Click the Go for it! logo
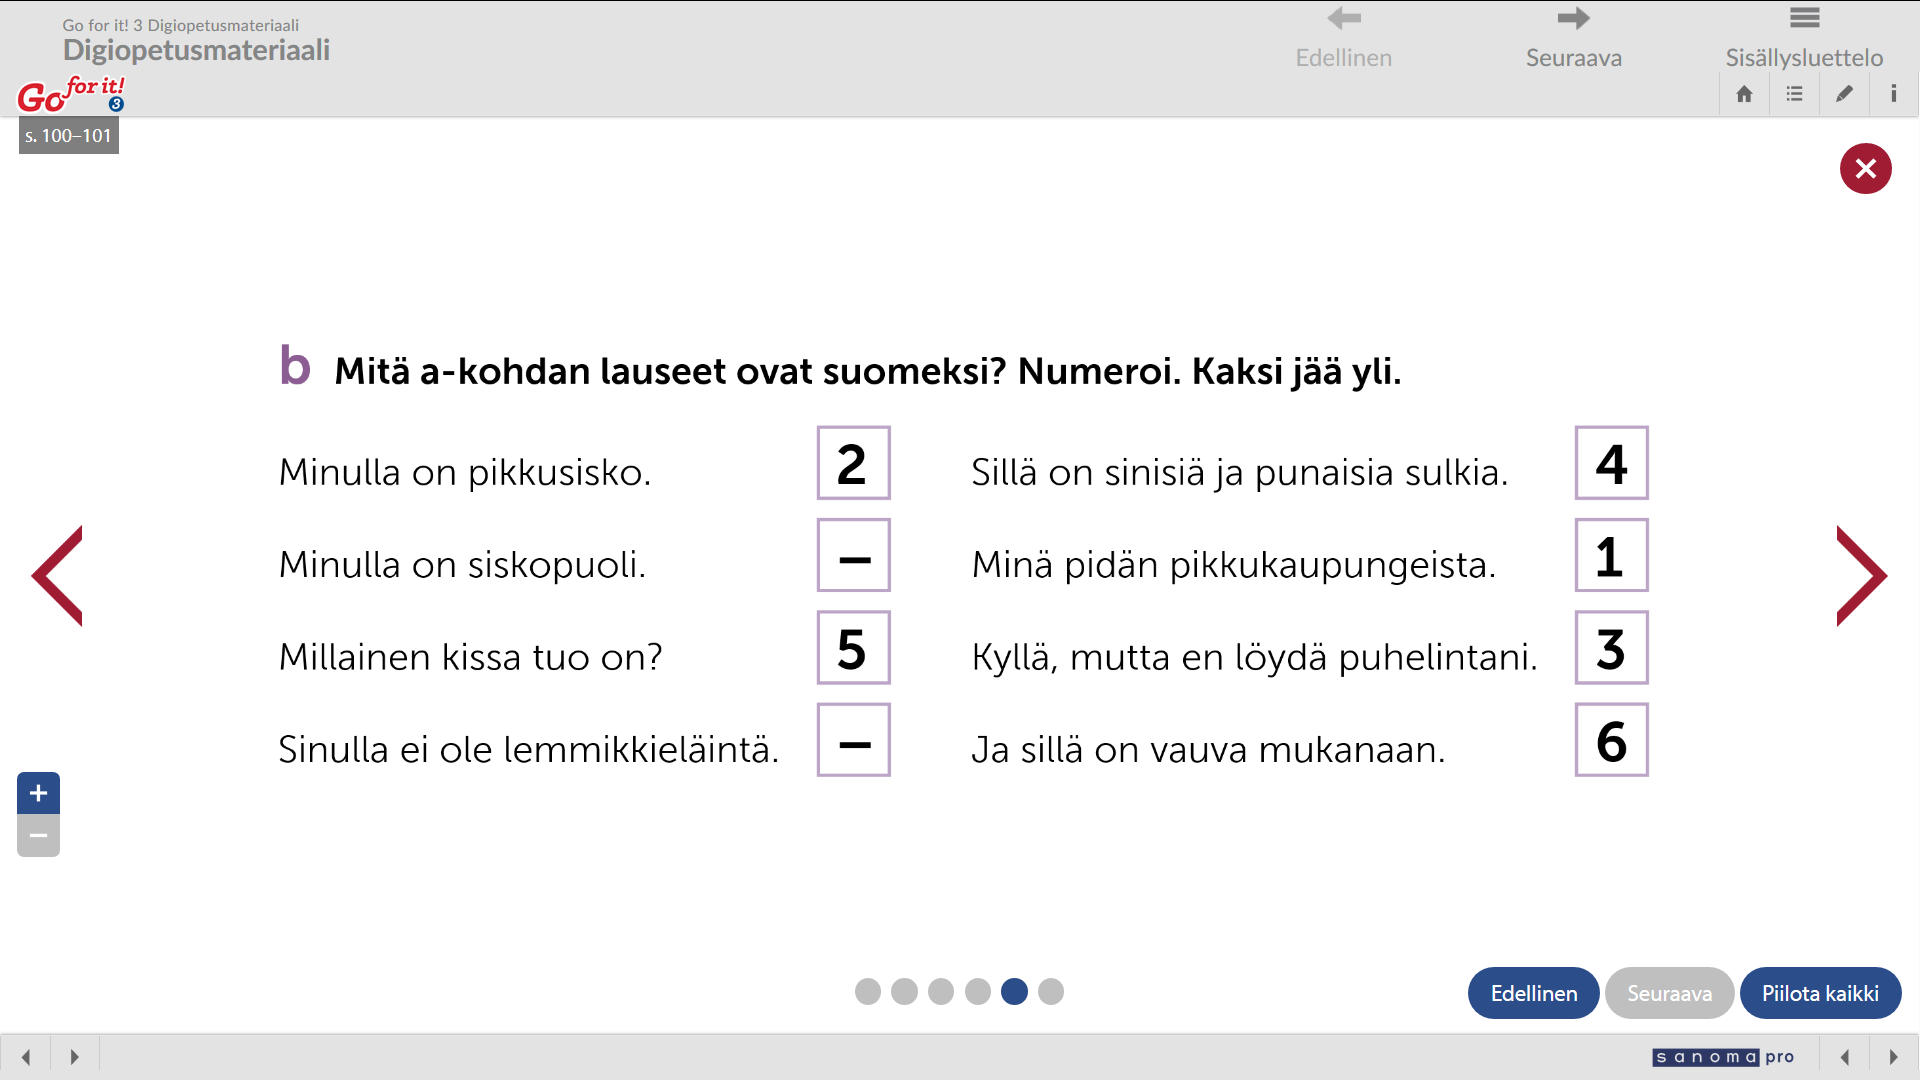This screenshot has width=1920, height=1080. [x=70, y=94]
